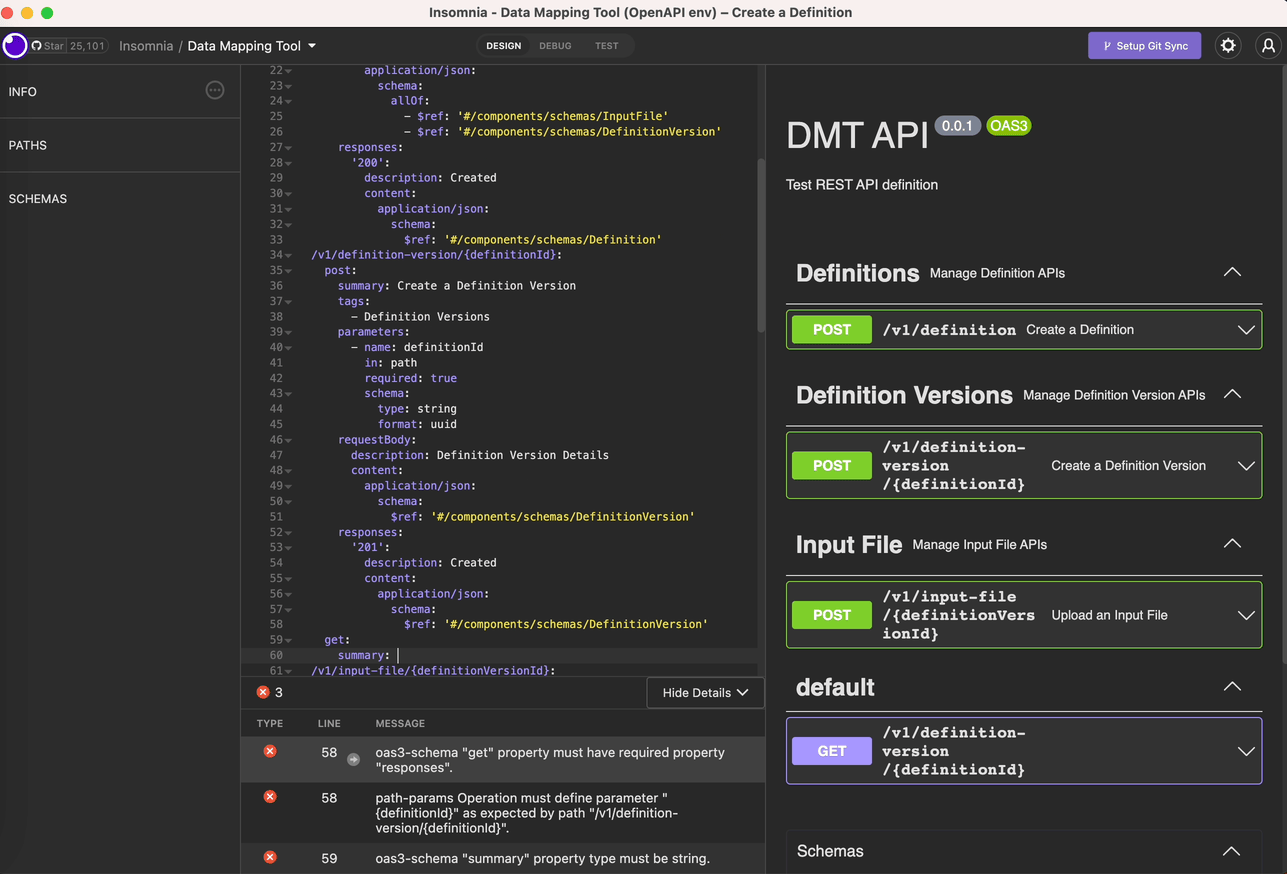The height and width of the screenshot is (874, 1287).
Task: Click the GitHub Star badge
Action: pyautogui.click(x=68, y=46)
